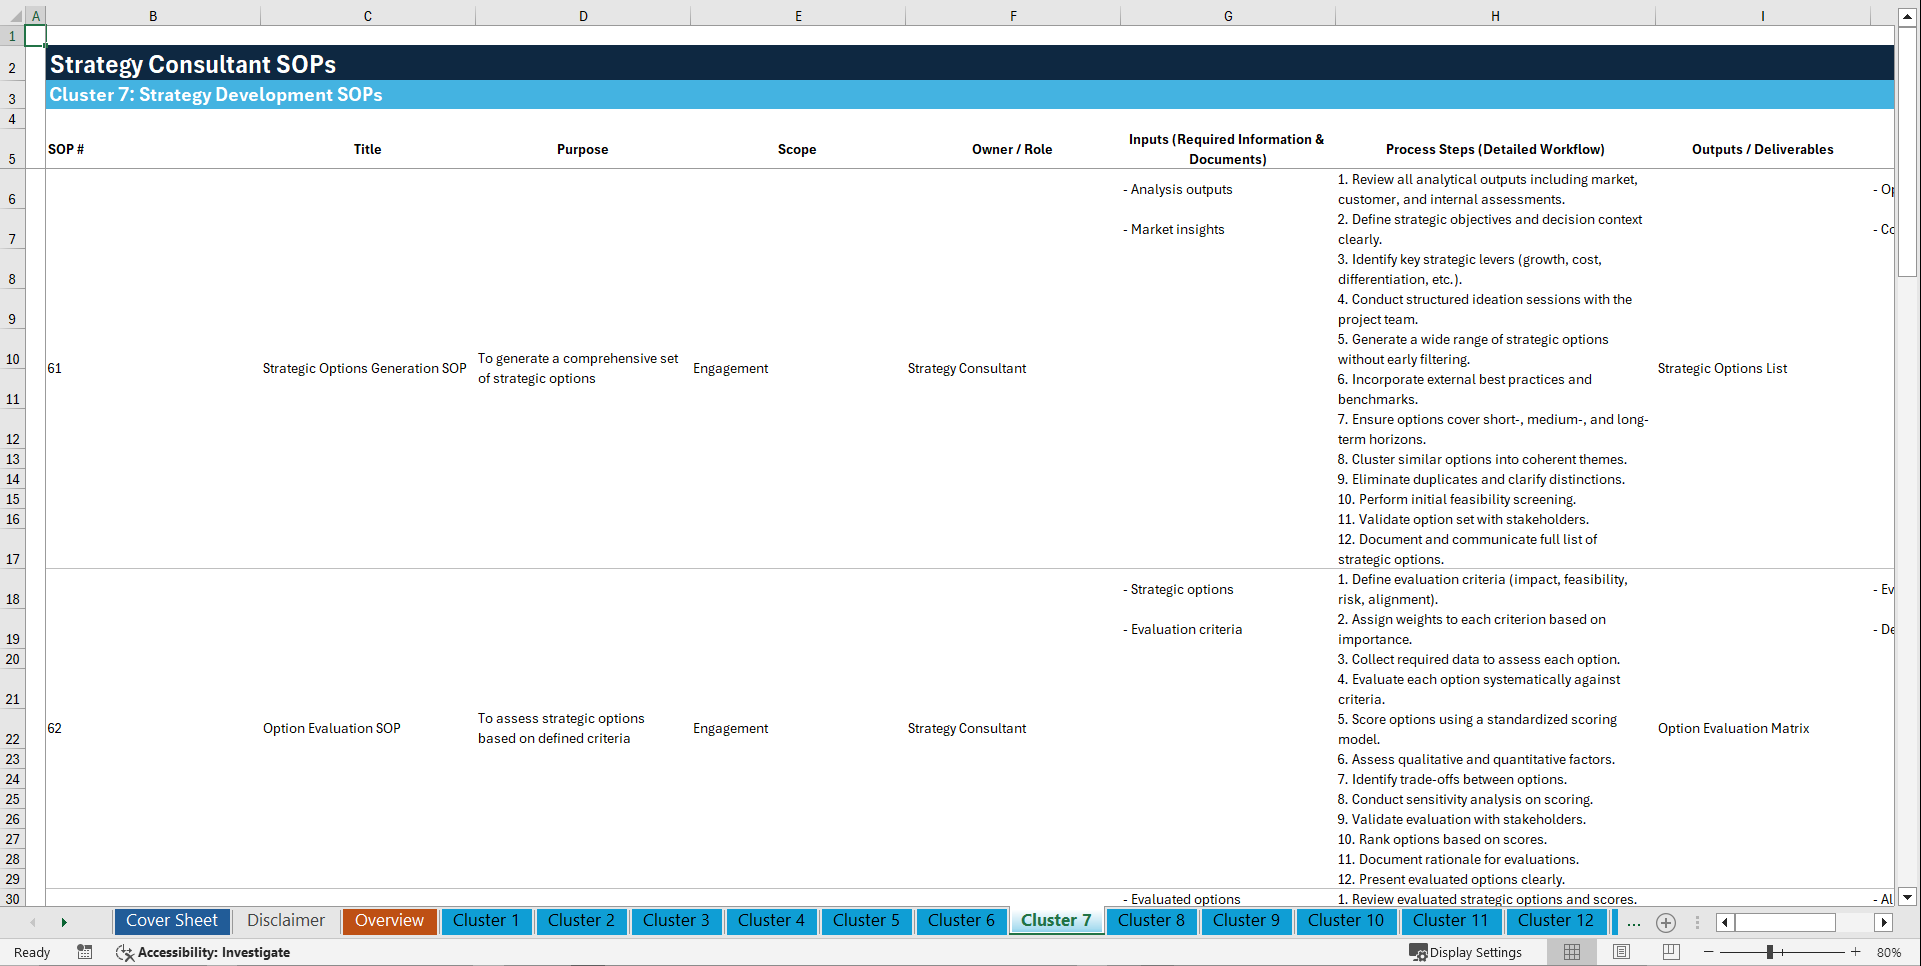The image size is (1921, 966).
Task: Go to the Overview sheet tab
Action: click(x=389, y=921)
